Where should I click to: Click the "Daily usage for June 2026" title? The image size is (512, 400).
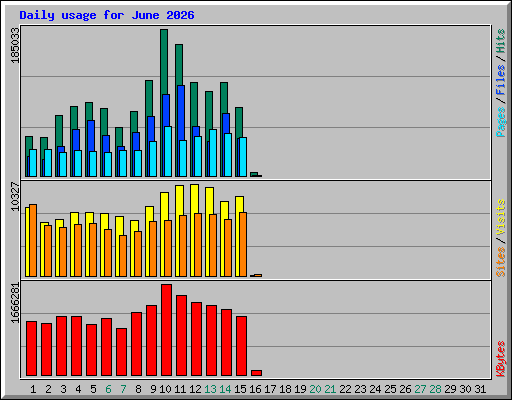pos(107,15)
